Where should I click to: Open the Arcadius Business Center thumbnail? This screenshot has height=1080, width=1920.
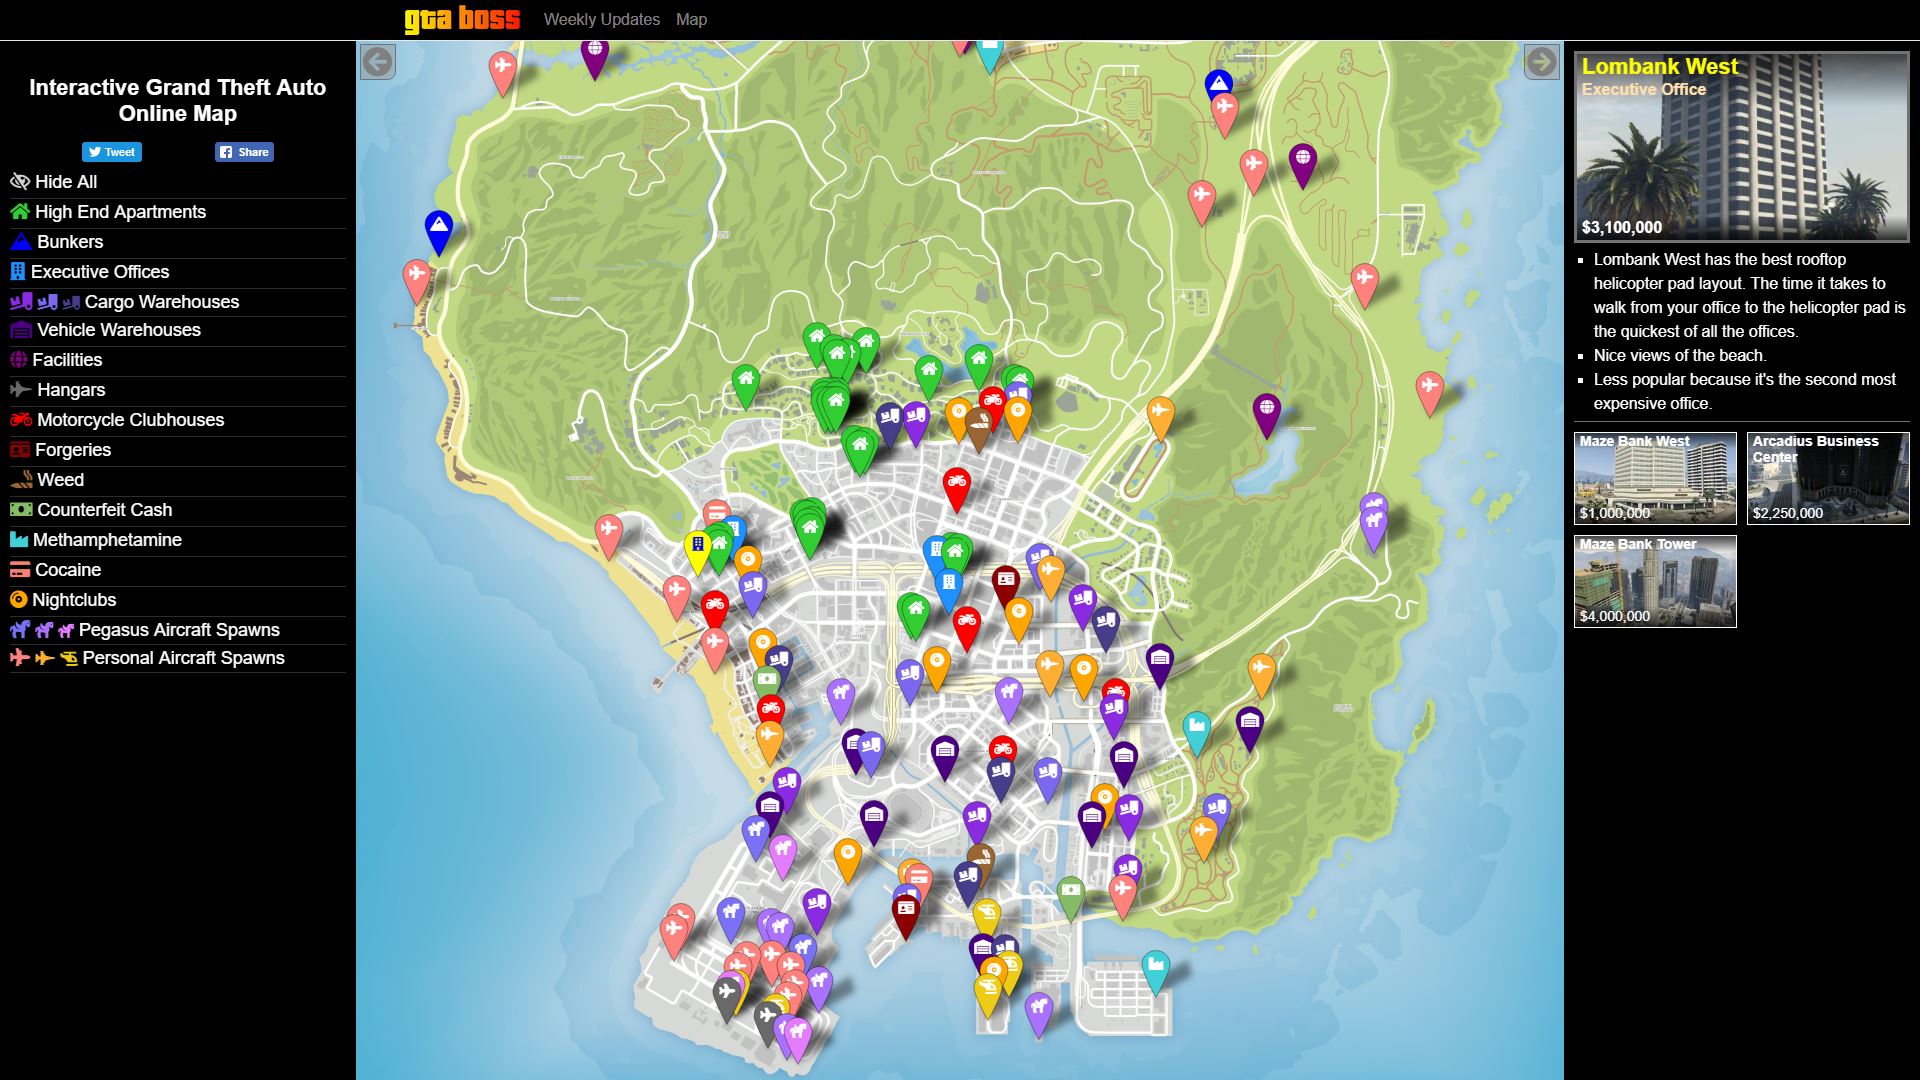coord(1828,478)
